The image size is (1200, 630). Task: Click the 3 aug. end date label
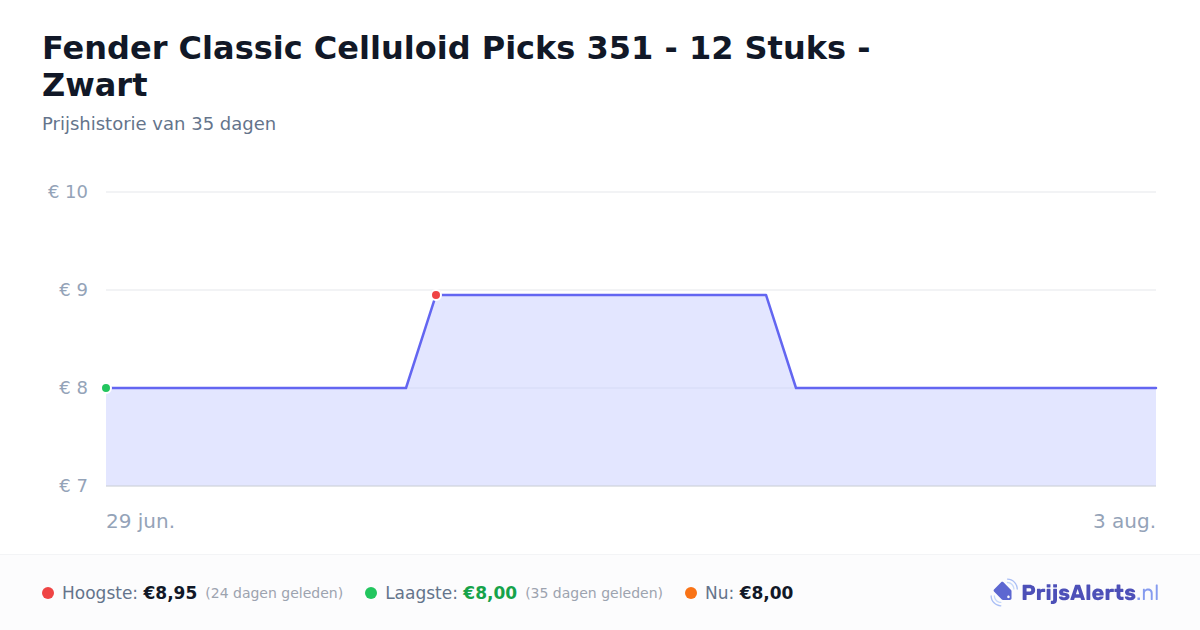click(x=1124, y=521)
